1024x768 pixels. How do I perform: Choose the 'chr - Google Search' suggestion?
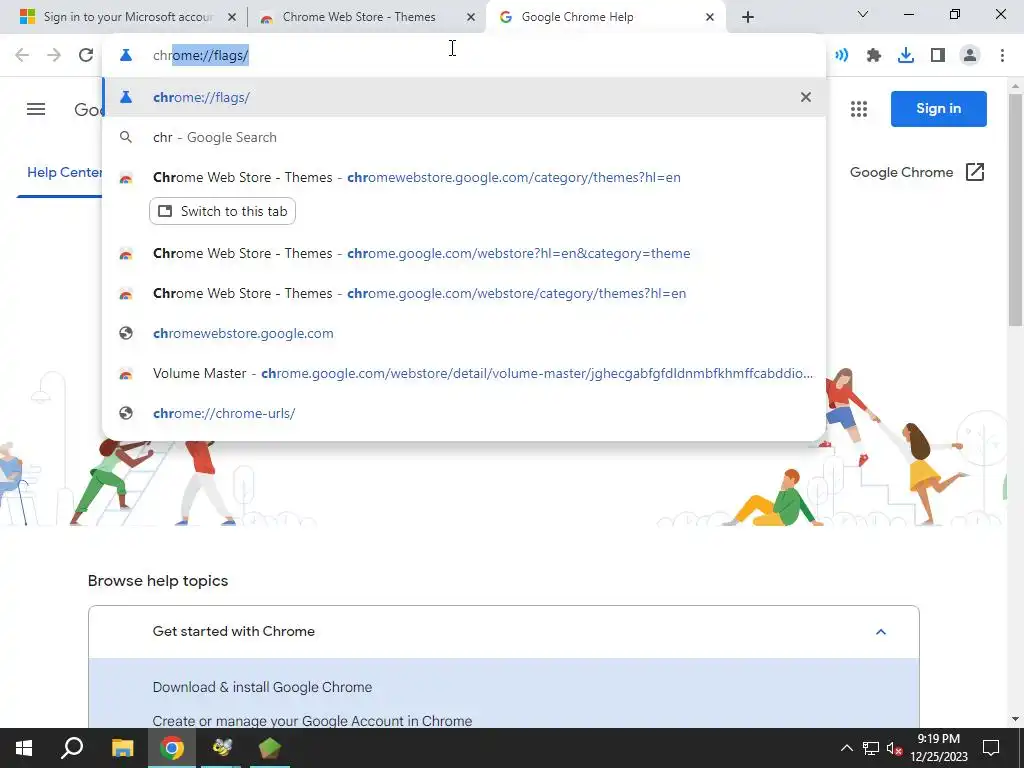(464, 137)
